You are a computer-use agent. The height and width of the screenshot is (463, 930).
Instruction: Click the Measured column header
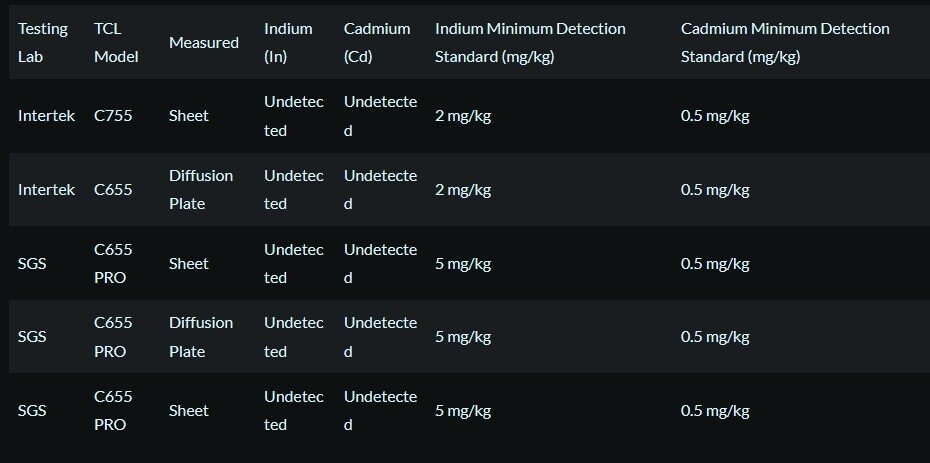pyautogui.click(x=204, y=43)
